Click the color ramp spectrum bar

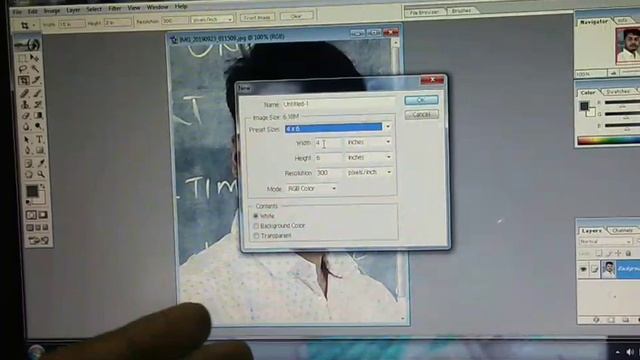point(608,140)
